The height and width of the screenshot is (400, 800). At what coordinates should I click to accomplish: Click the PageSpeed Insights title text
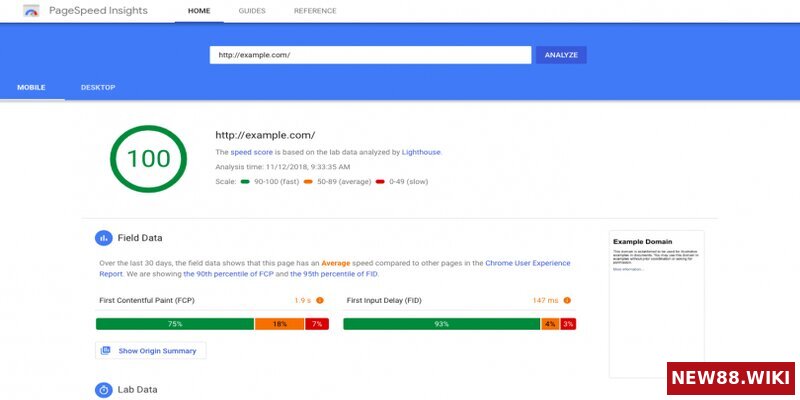98,11
